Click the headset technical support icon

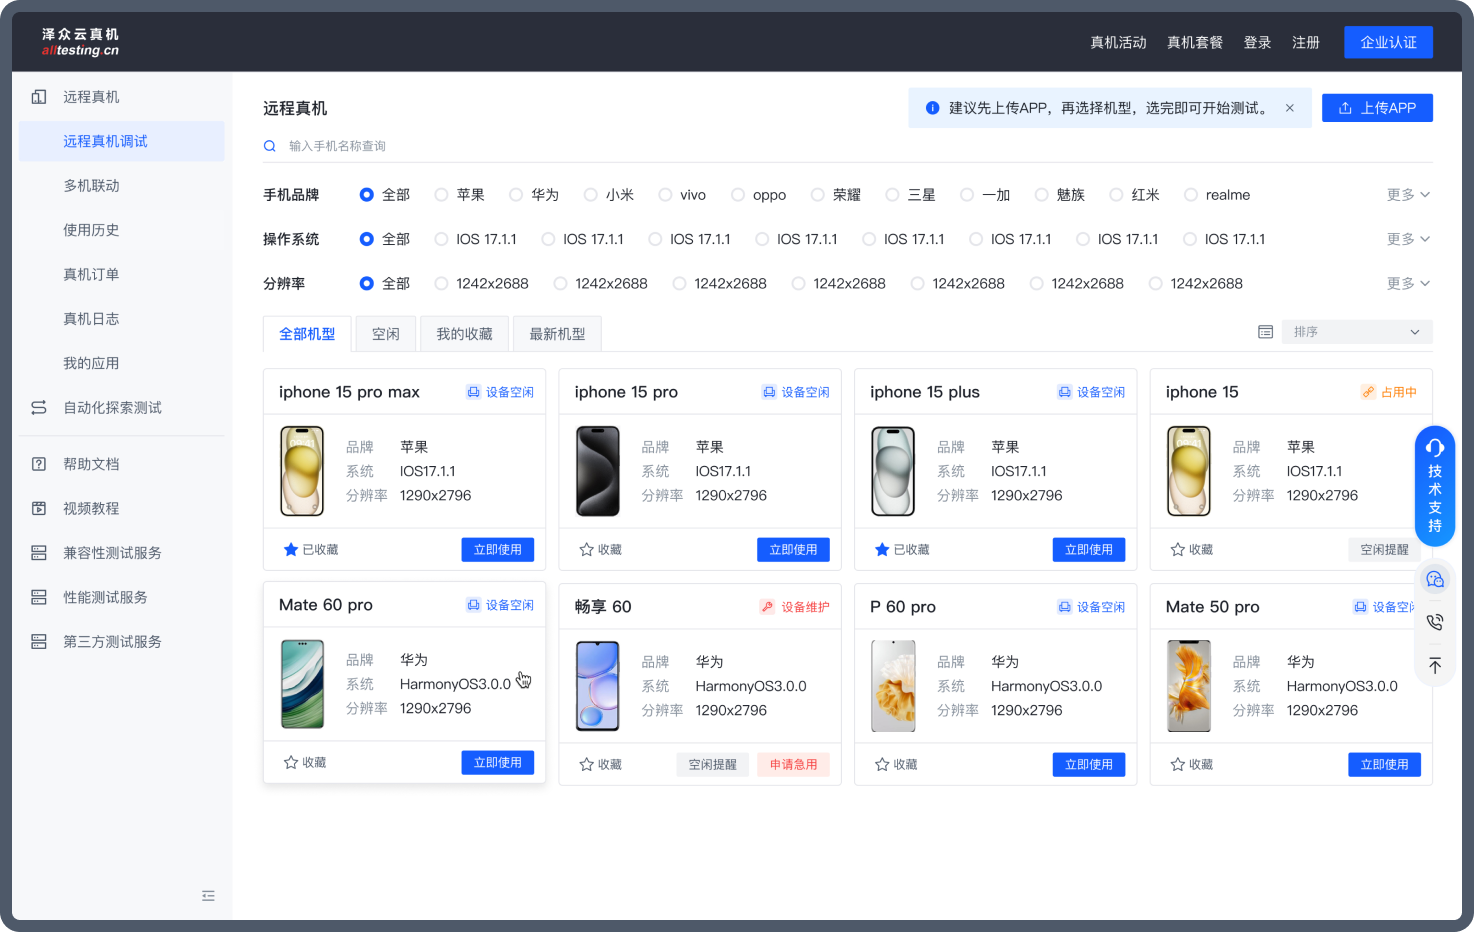[x=1434, y=448]
